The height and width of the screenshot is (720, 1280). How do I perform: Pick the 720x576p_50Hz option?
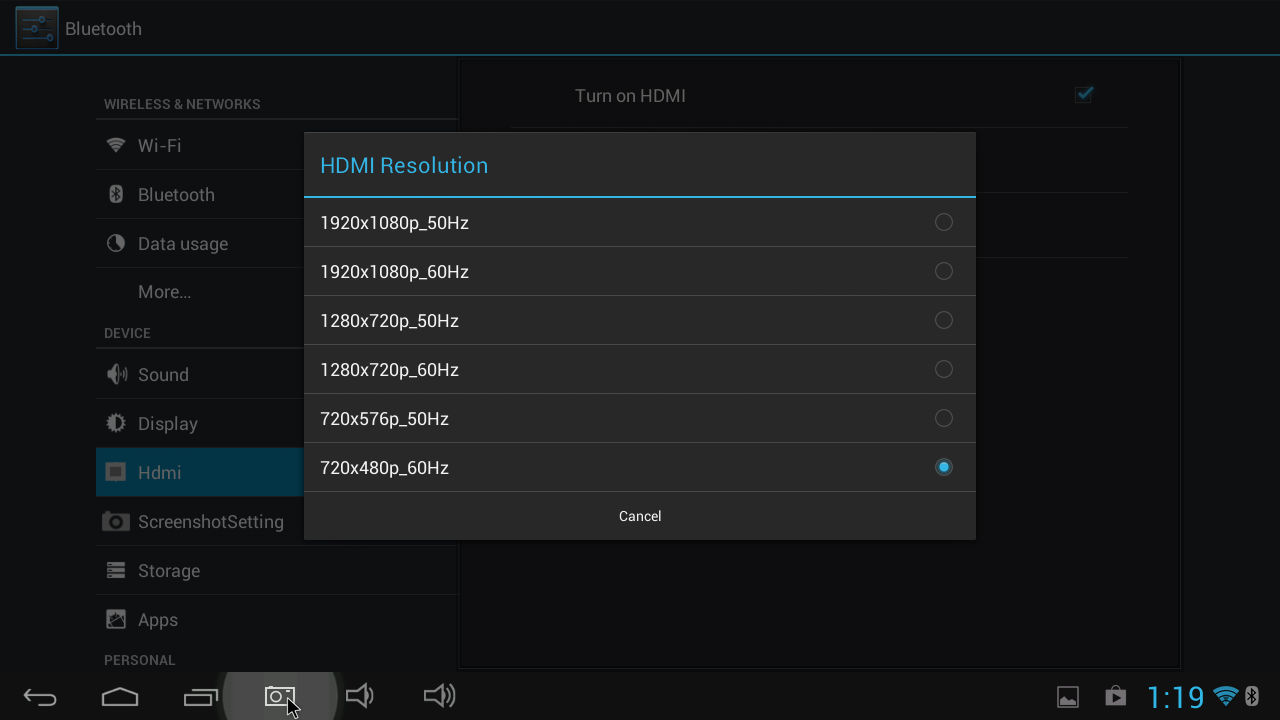pos(639,418)
